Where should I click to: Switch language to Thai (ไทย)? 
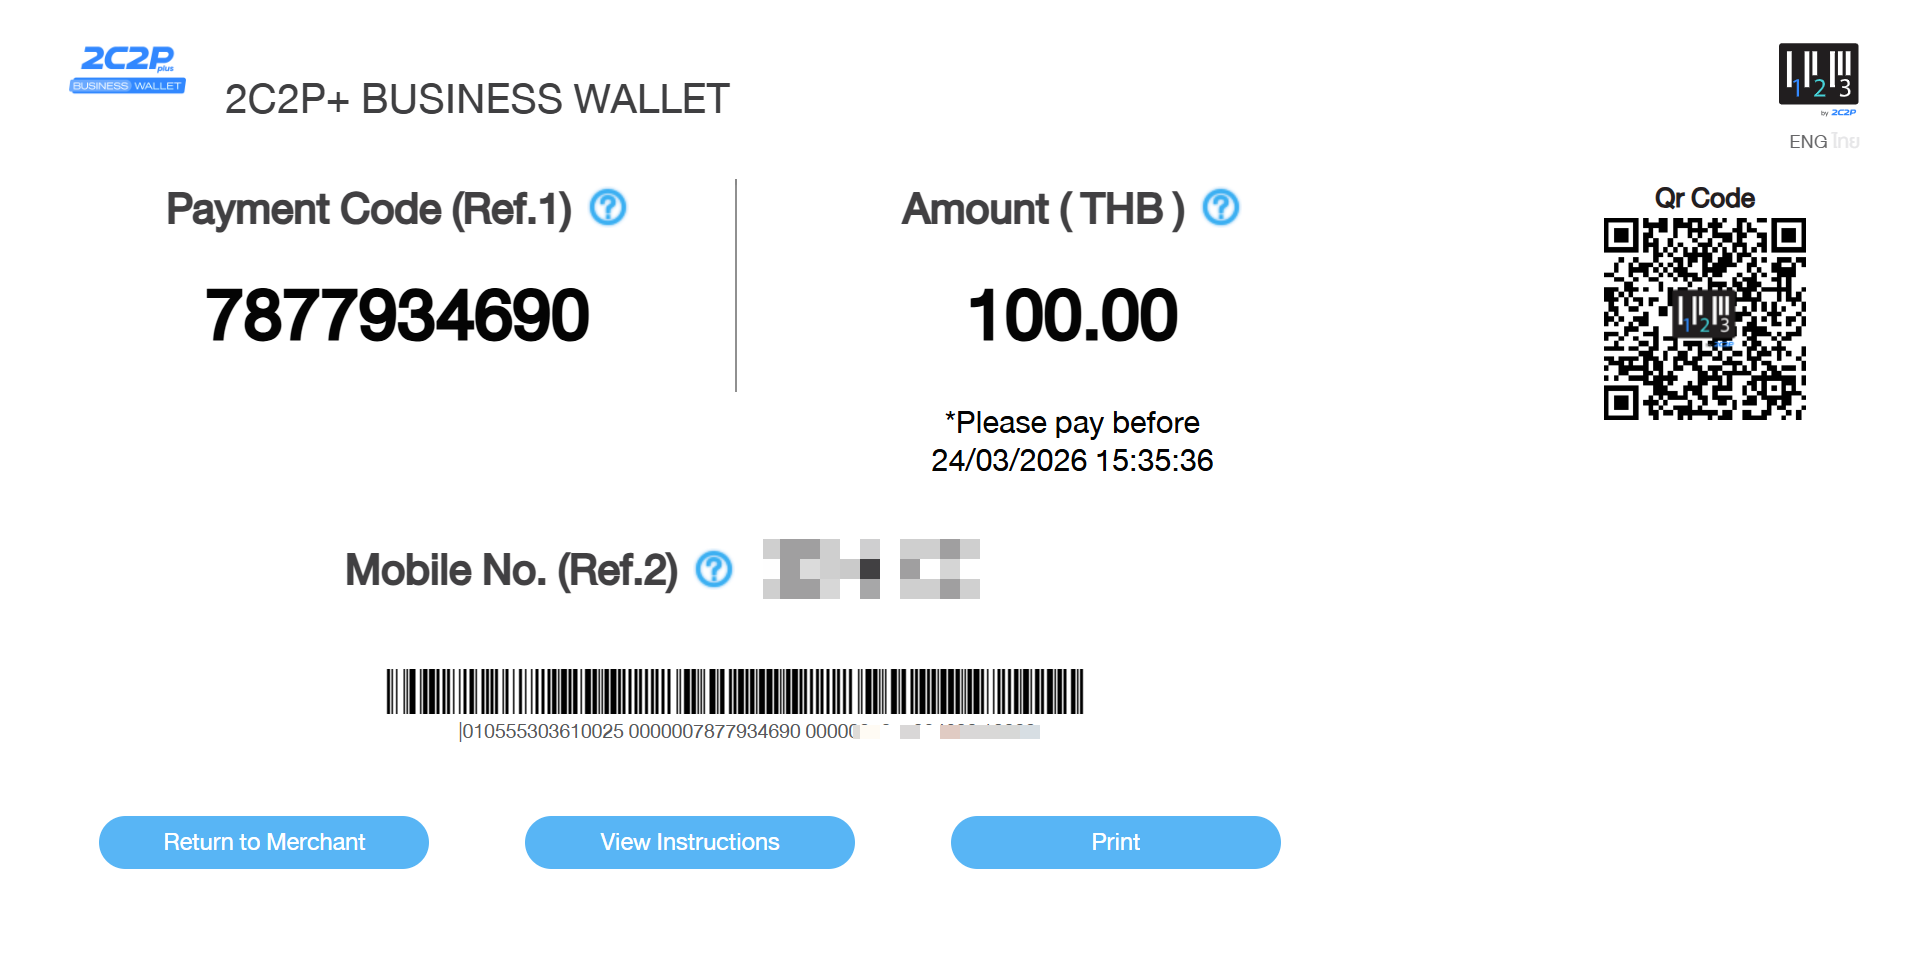point(1846,142)
